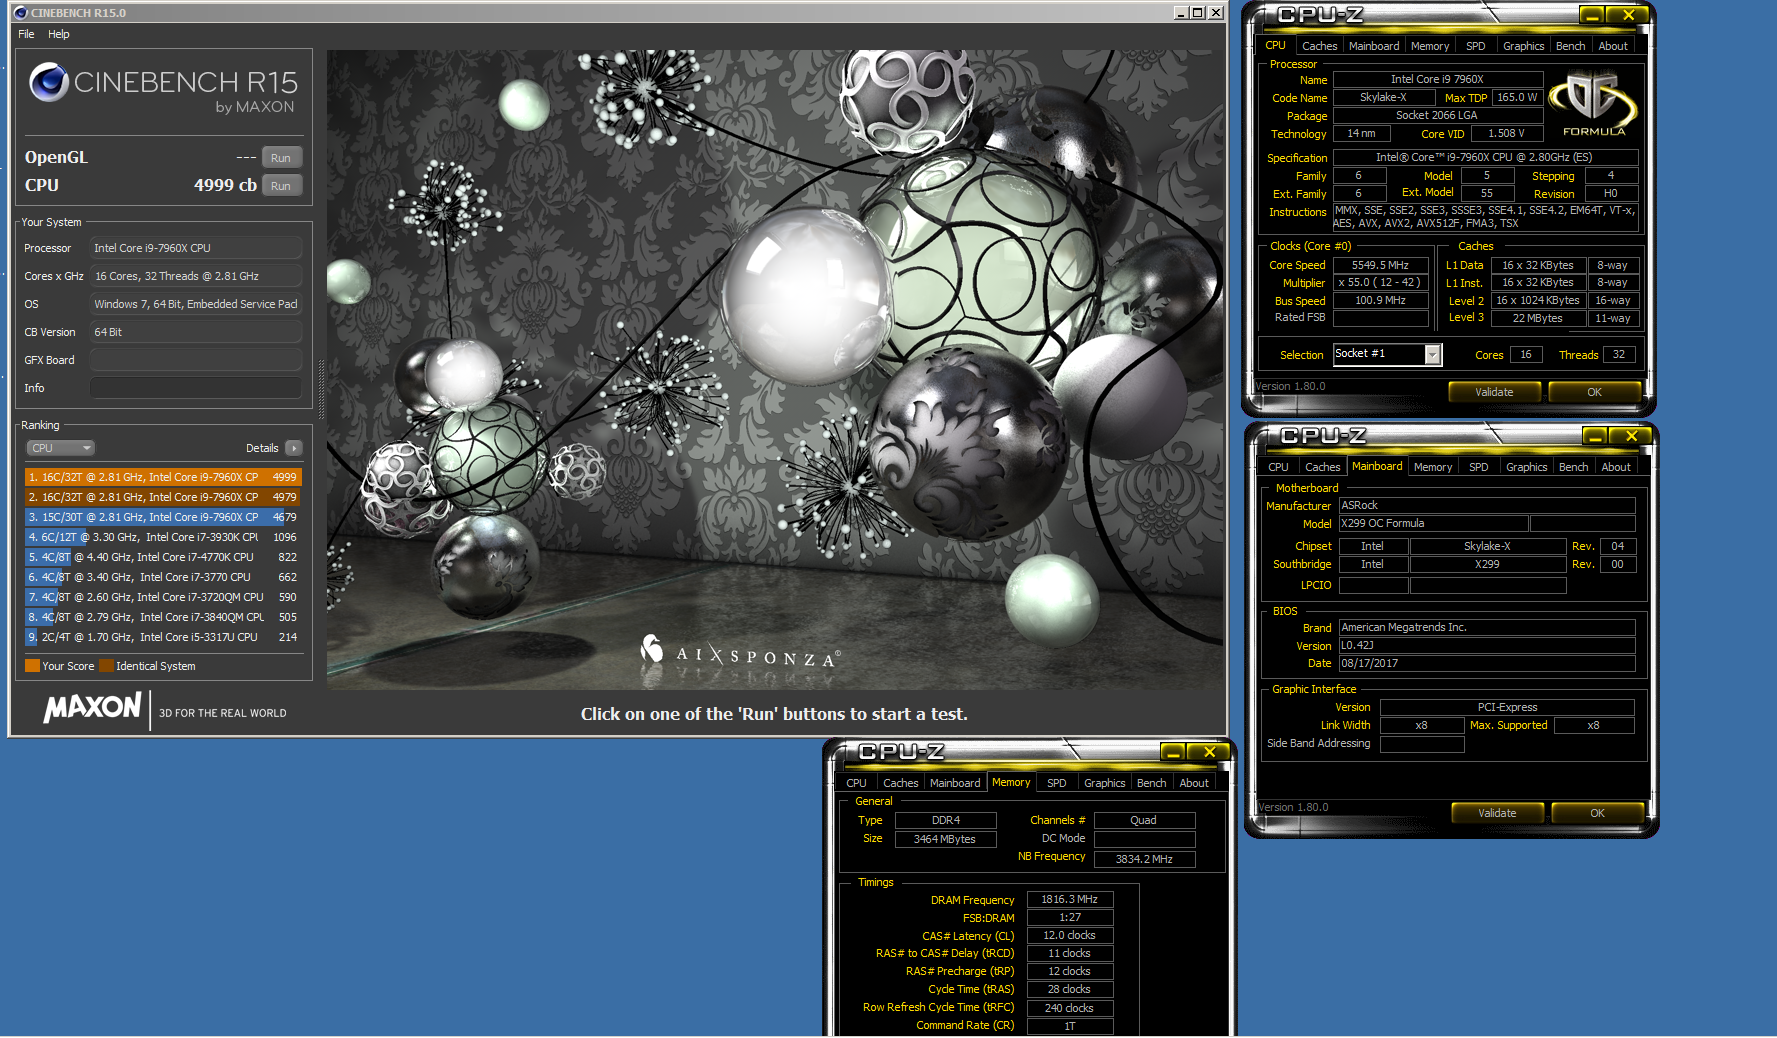Image resolution: width=1777 pixels, height=1038 pixels.
Task: Open Bench tab in Mainboard CPU-Z window
Action: pos(1574,467)
